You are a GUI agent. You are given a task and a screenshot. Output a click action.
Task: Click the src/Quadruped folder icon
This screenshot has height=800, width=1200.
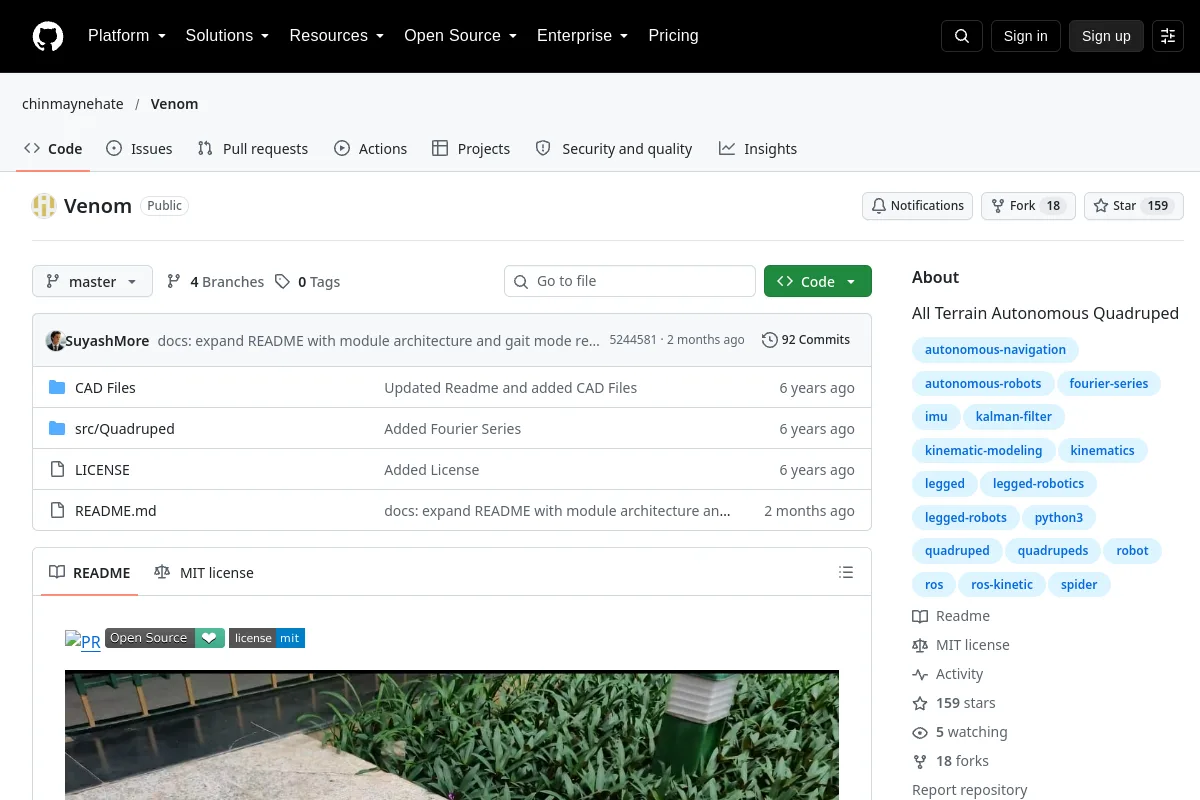click(x=57, y=429)
